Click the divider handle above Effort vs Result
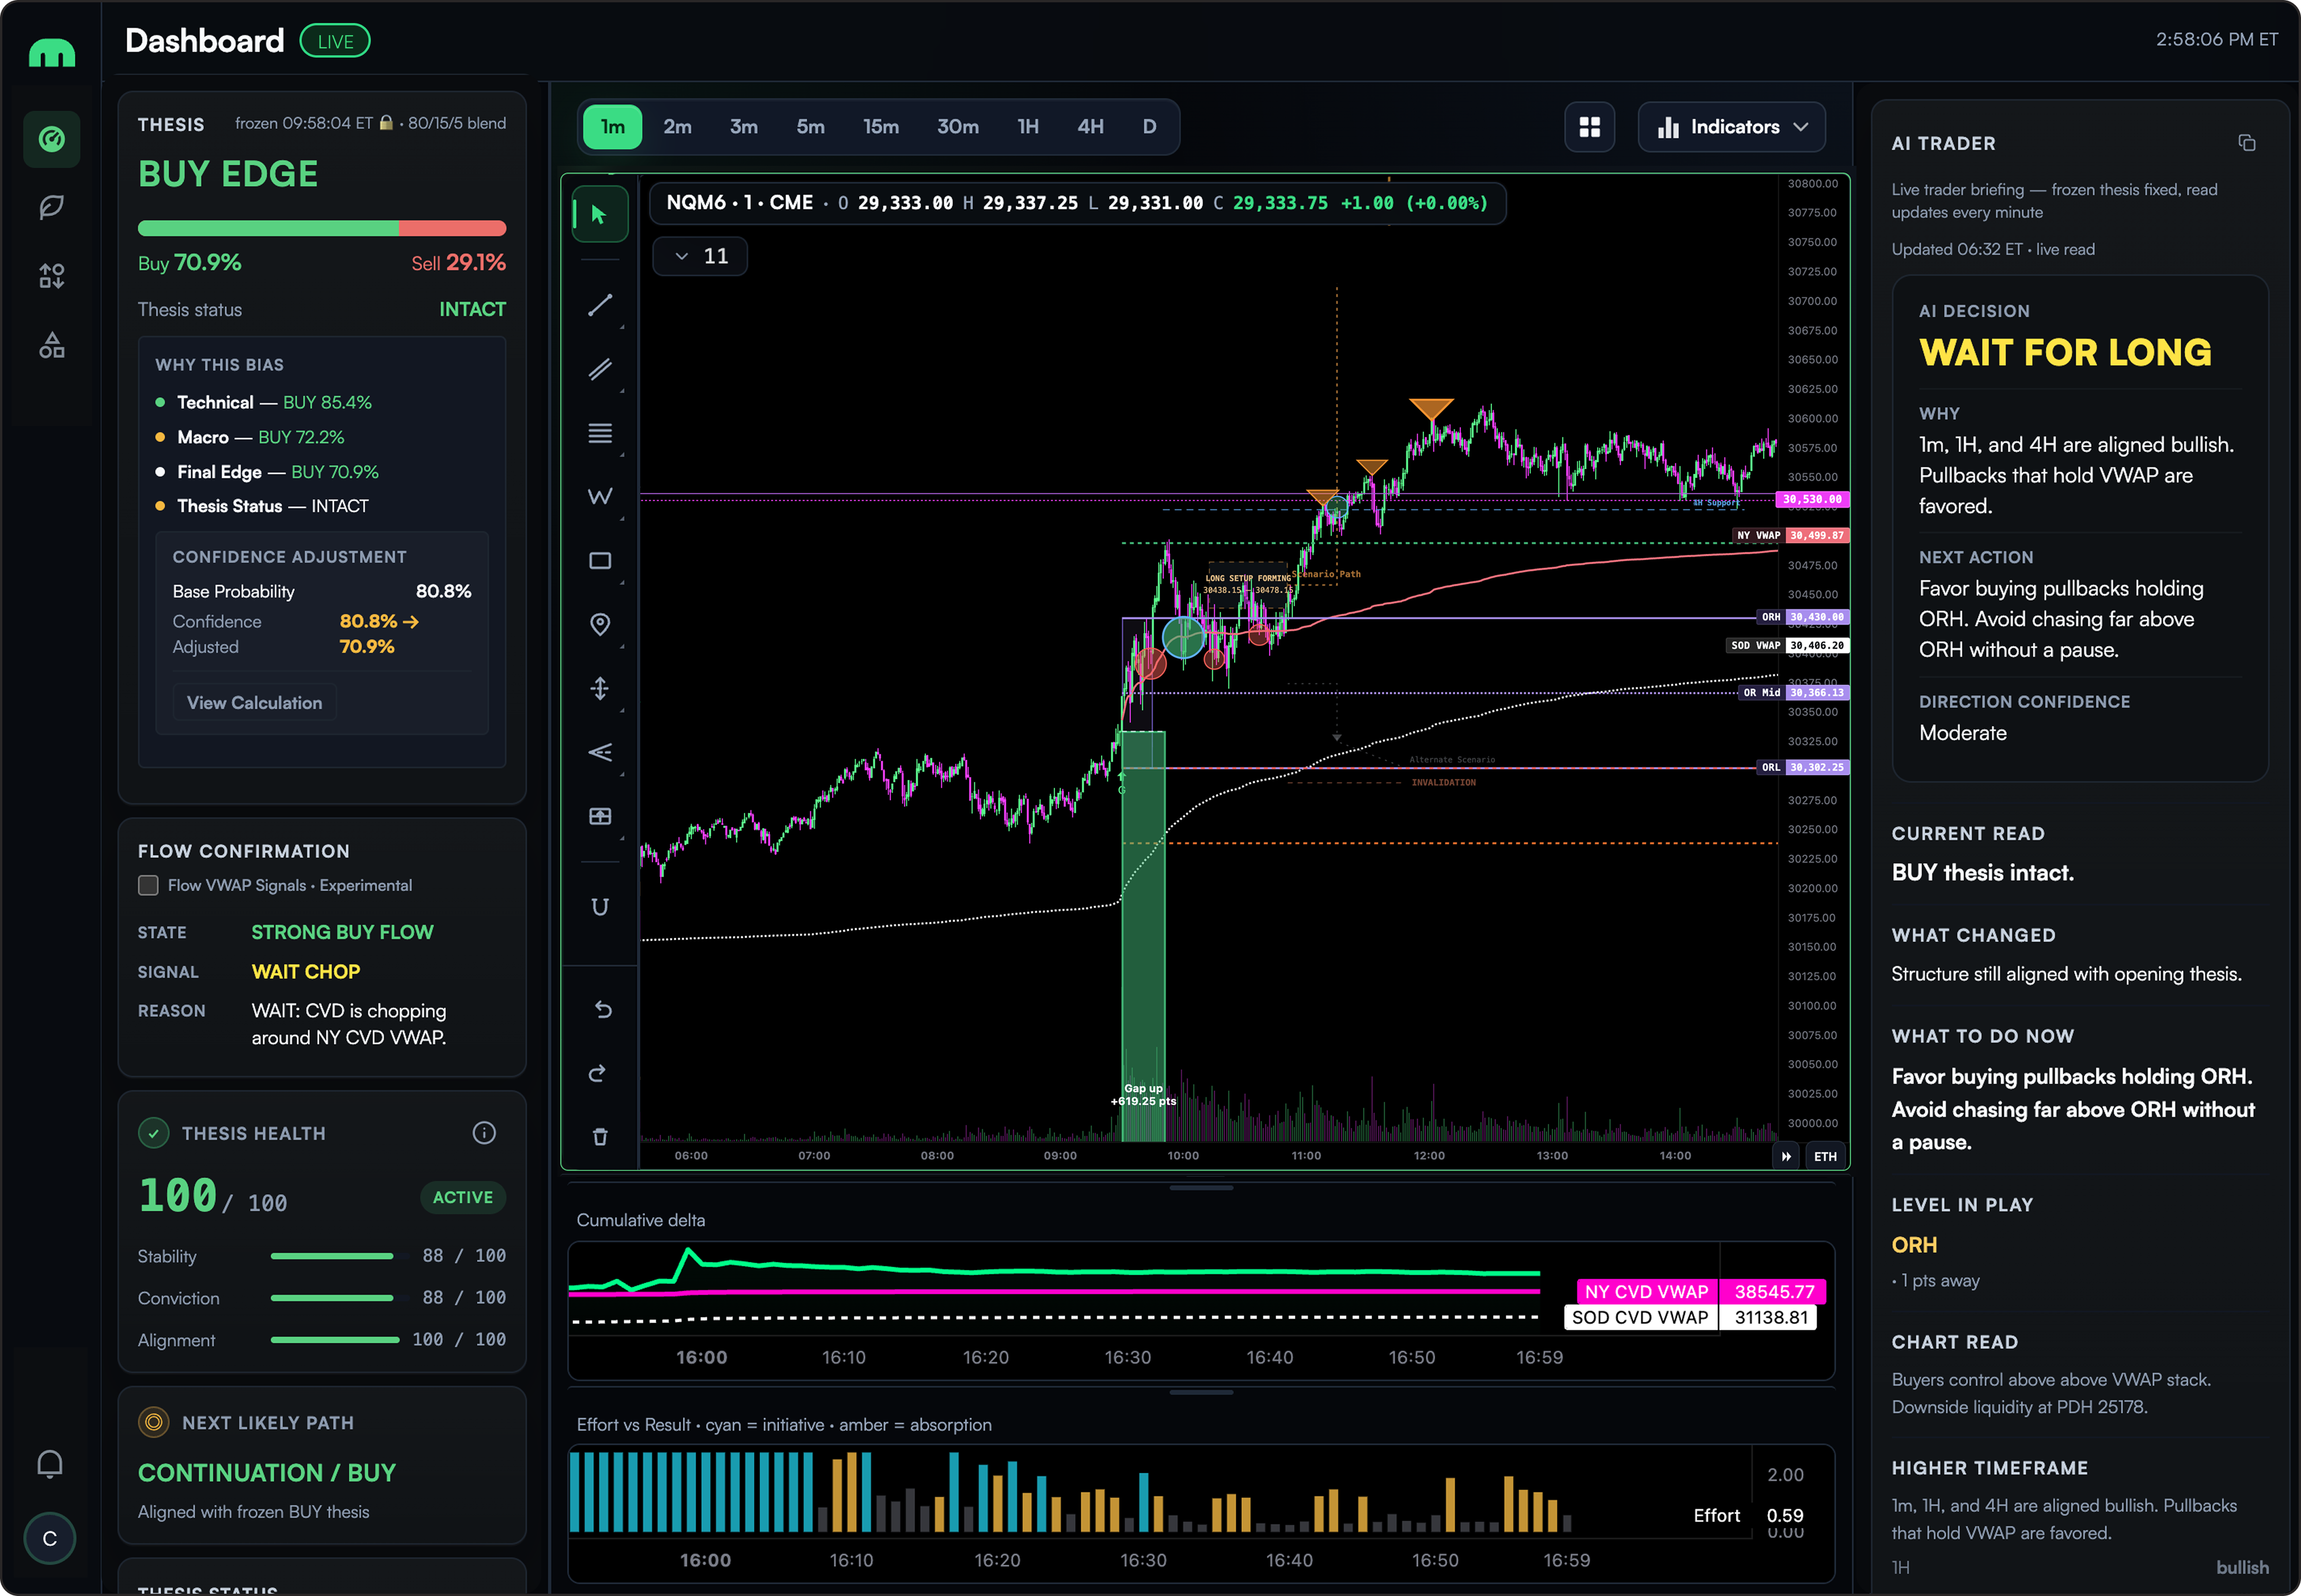Screen dimensions: 2301x1596 coord(1201,1392)
